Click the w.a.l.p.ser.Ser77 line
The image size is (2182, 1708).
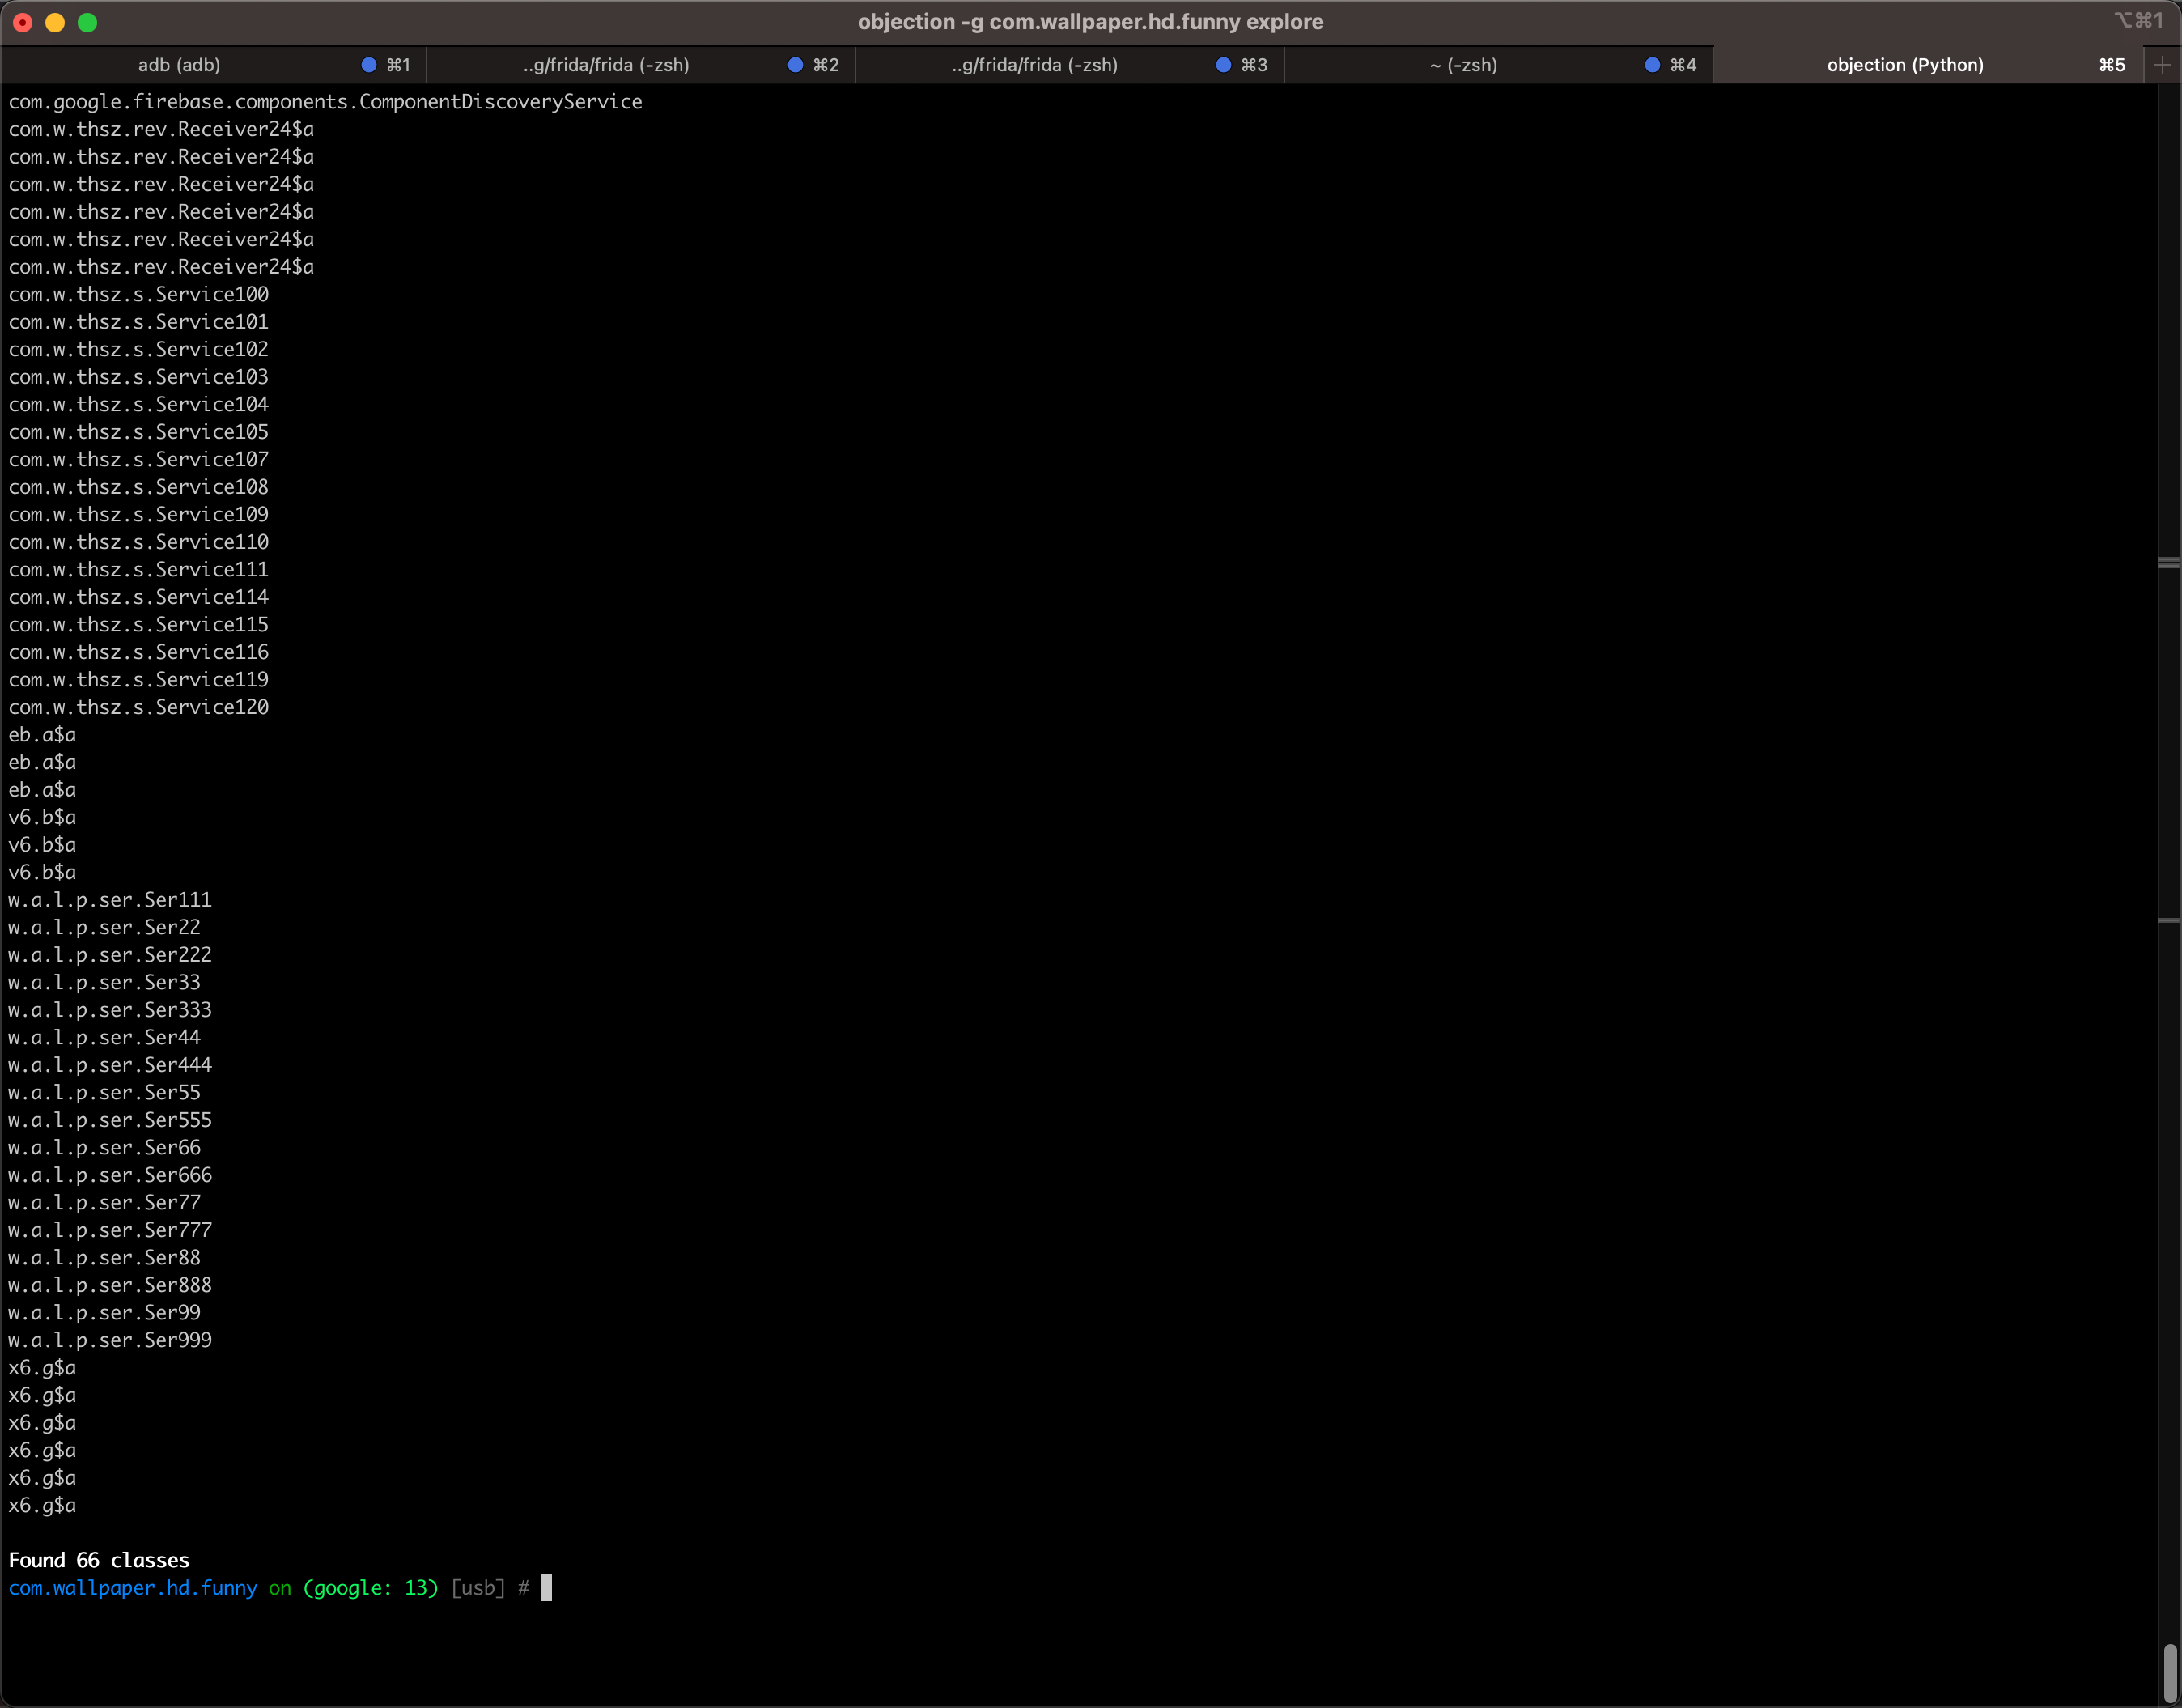click(x=105, y=1202)
